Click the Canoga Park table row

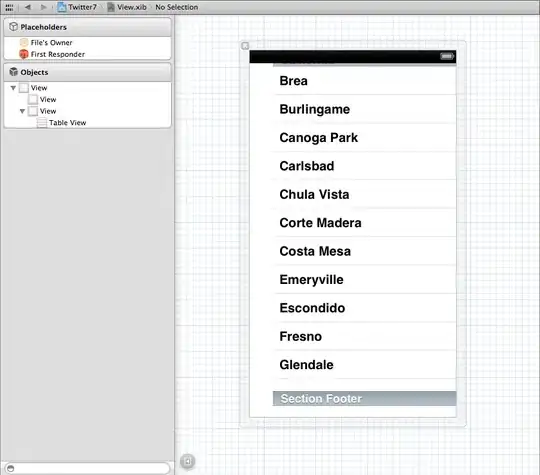[364, 137]
